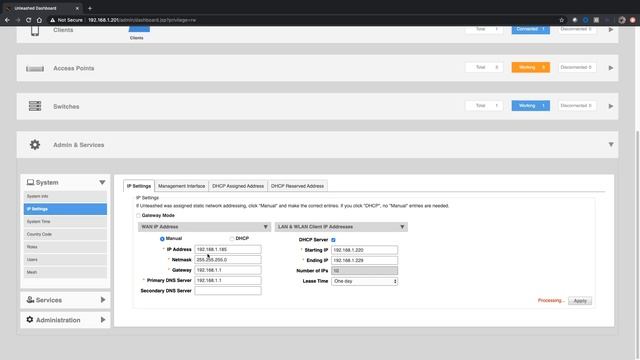The height and width of the screenshot is (360, 640).
Task: Collapse the System sidebar menu
Action: [x=102, y=182]
